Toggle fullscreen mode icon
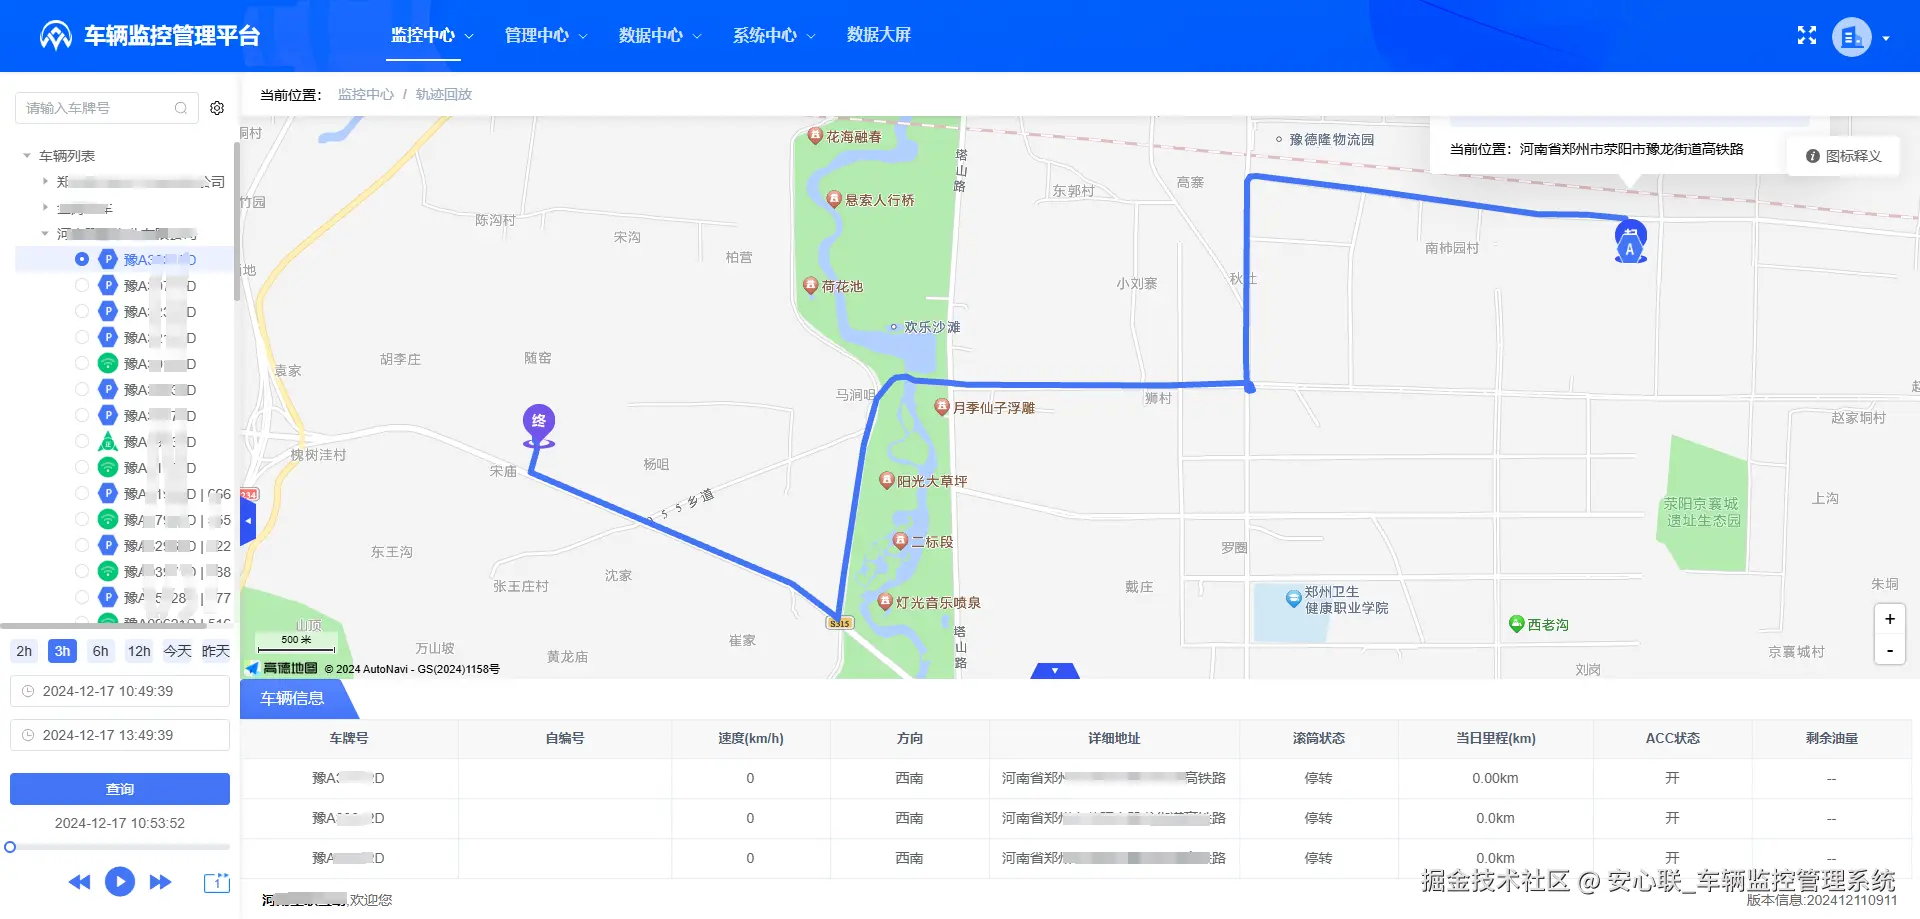Image resolution: width=1920 pixels, height=919 pixels. click(1807, 36)
